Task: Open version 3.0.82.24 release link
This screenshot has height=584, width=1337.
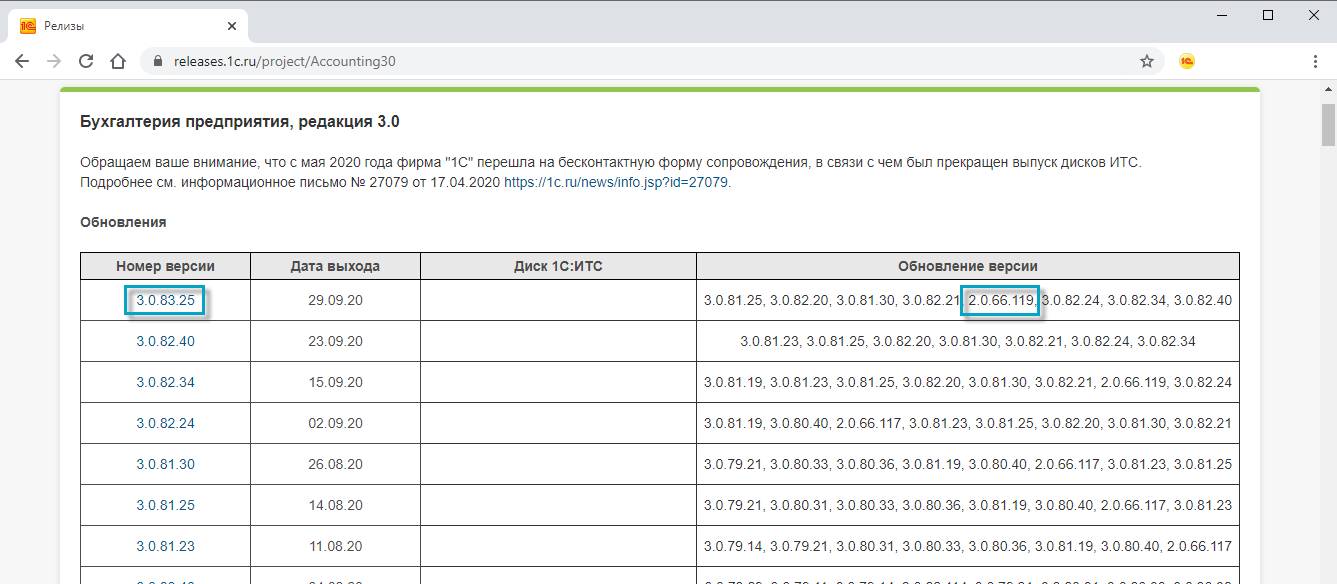Action: pyautogui.click(x=165, y=423)
